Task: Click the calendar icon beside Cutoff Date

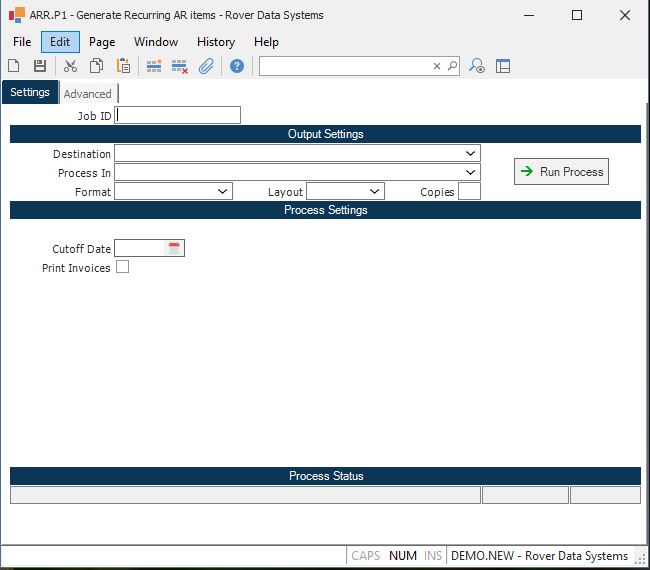Action: pyautogui.click(x=174, y=248)
